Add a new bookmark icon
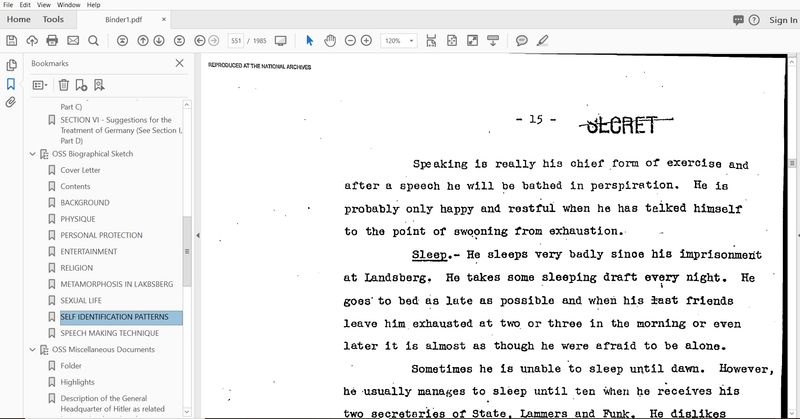The height and width of the screenshot is (419, 800). tap(81, 85)
